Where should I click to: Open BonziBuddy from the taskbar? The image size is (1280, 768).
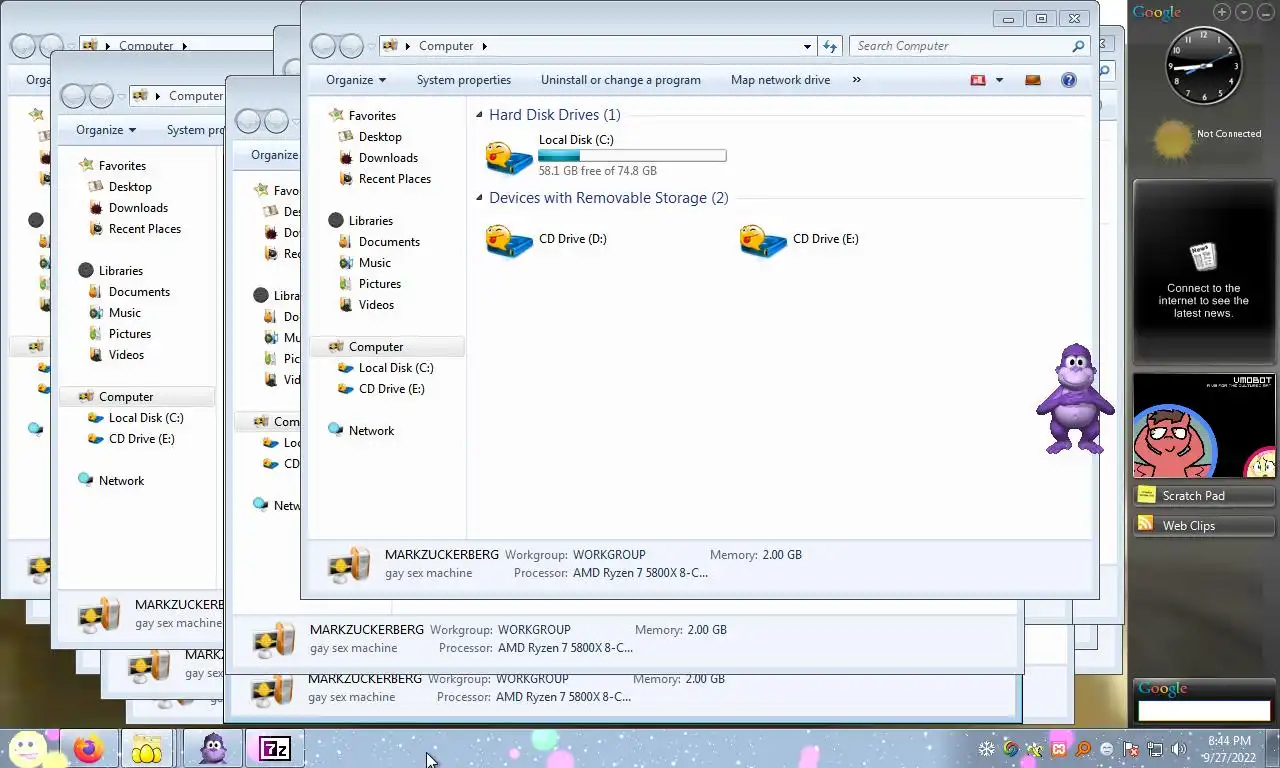pos(213,749)
